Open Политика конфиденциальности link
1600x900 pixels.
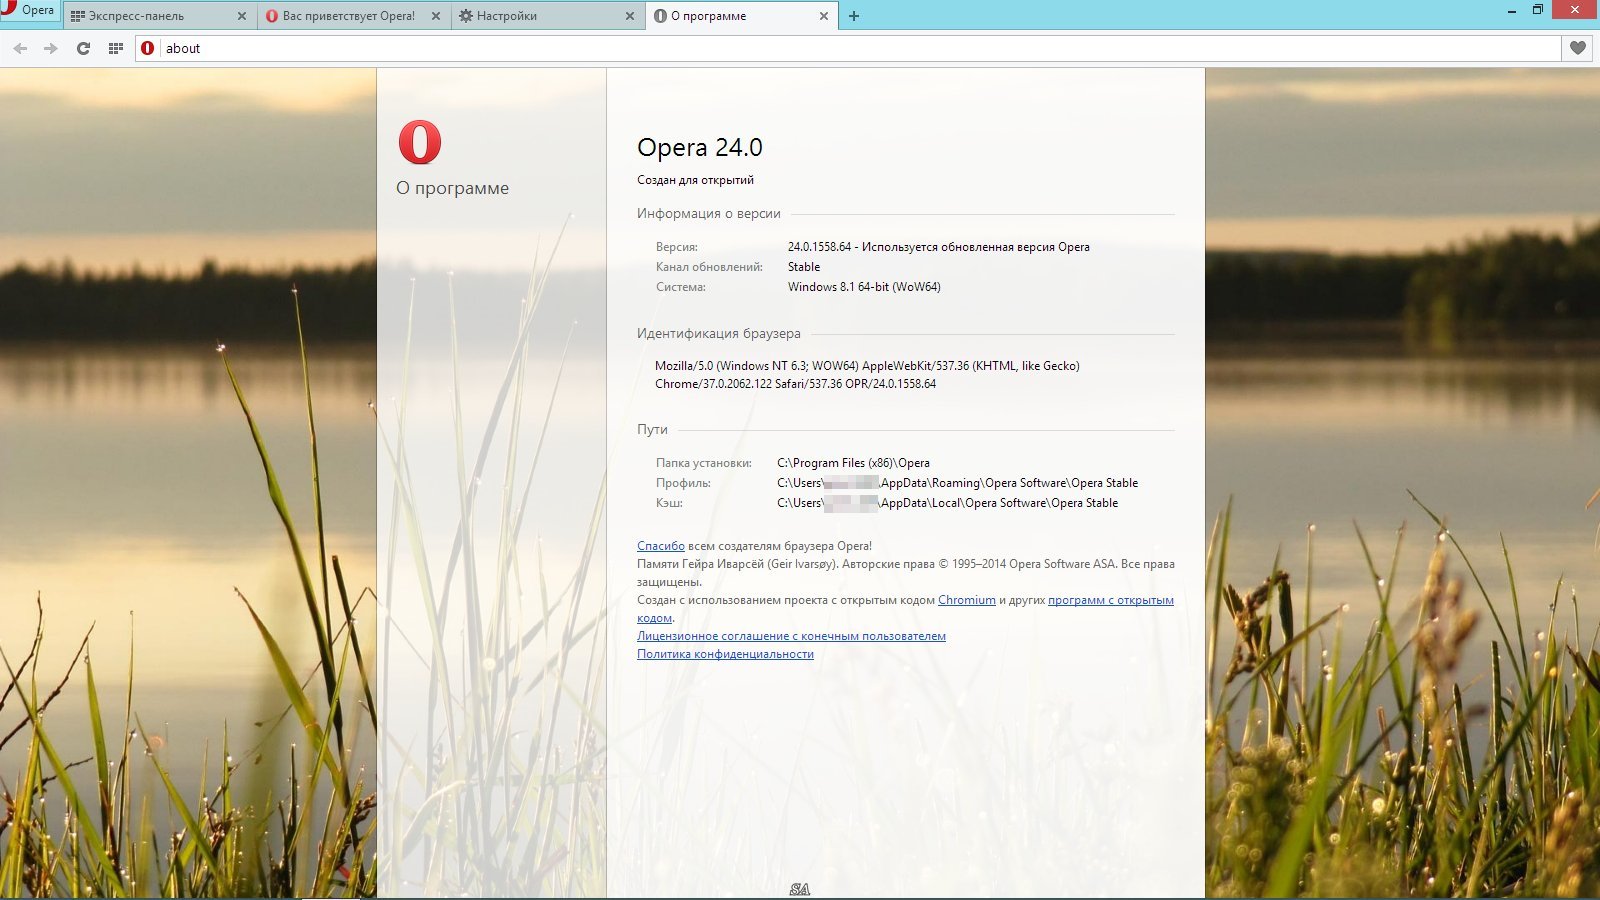pos(725,654)
